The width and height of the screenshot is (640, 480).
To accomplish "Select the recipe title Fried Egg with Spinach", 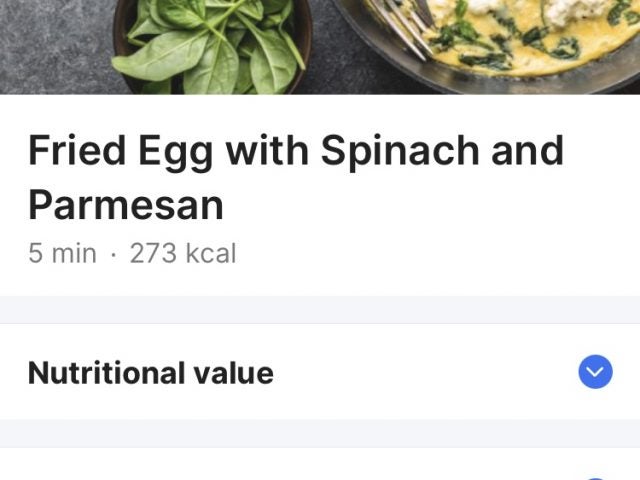I will click(295, 151).
